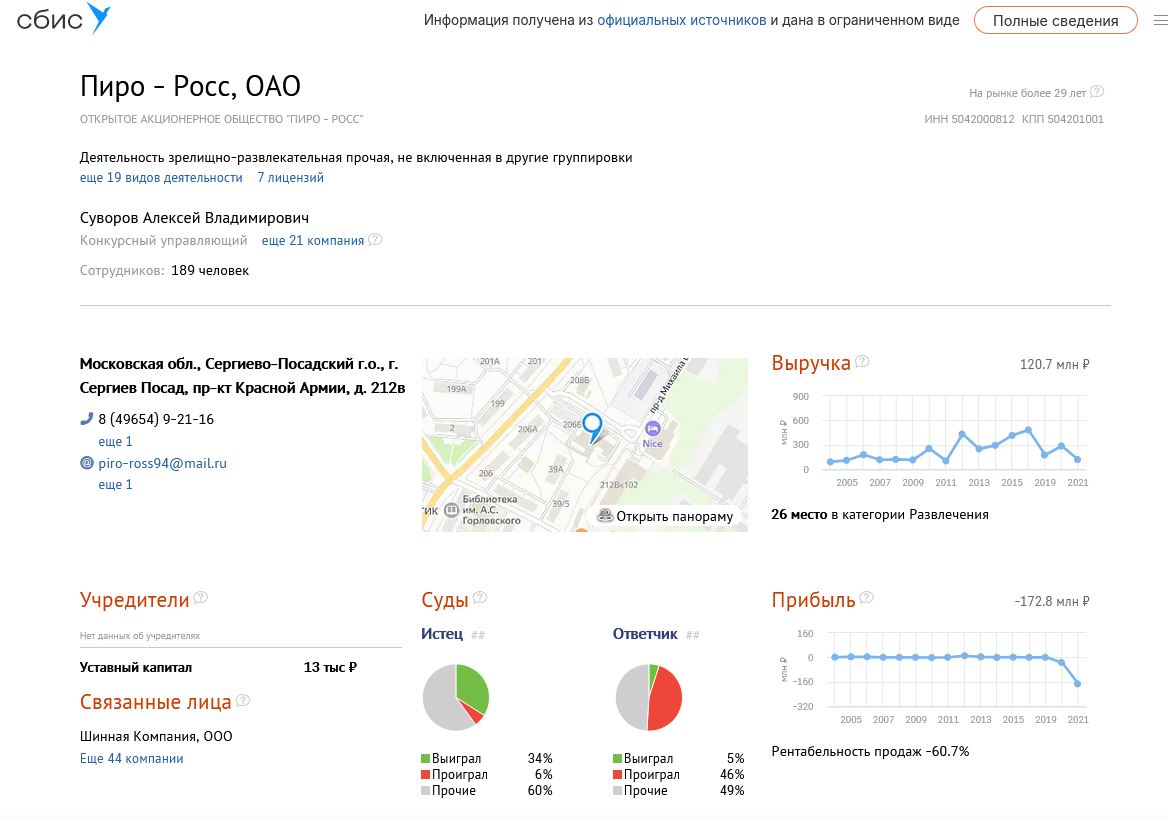Click the Истец pie chart
Image resolution: width=1168 pixels, height=819 pixels.
coord(456,698)
